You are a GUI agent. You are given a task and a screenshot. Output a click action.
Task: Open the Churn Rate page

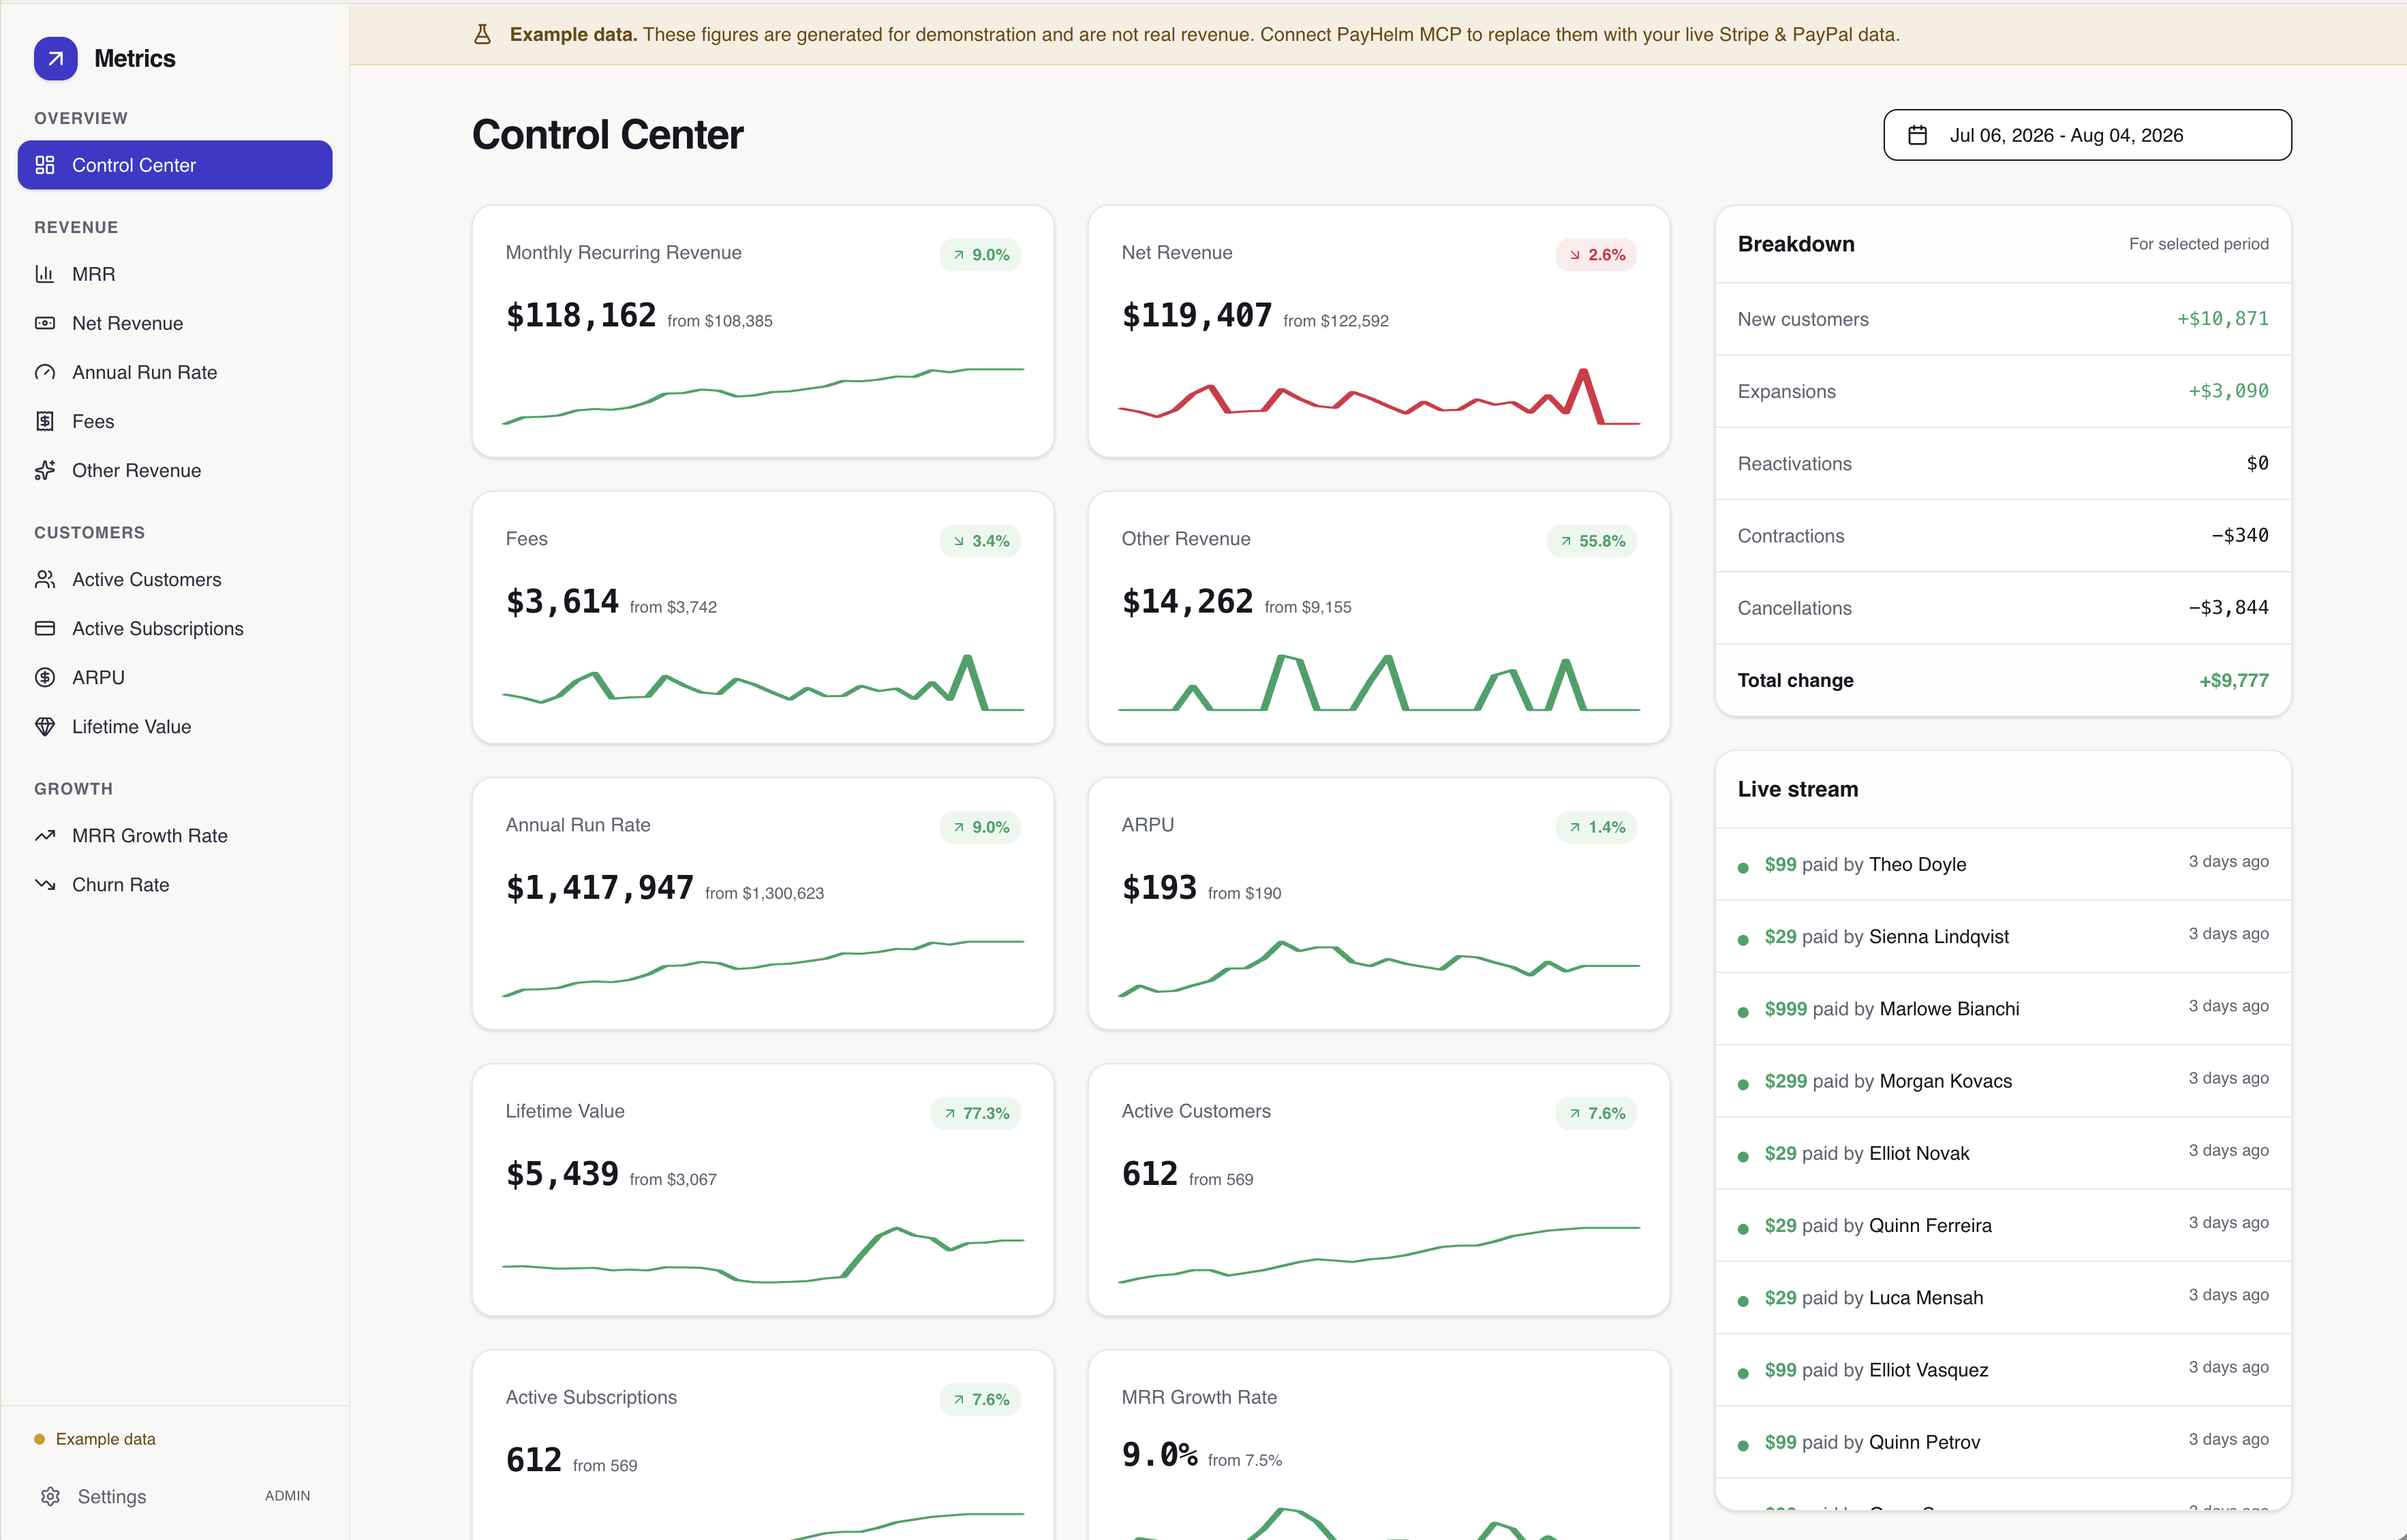tap(175, 884)
